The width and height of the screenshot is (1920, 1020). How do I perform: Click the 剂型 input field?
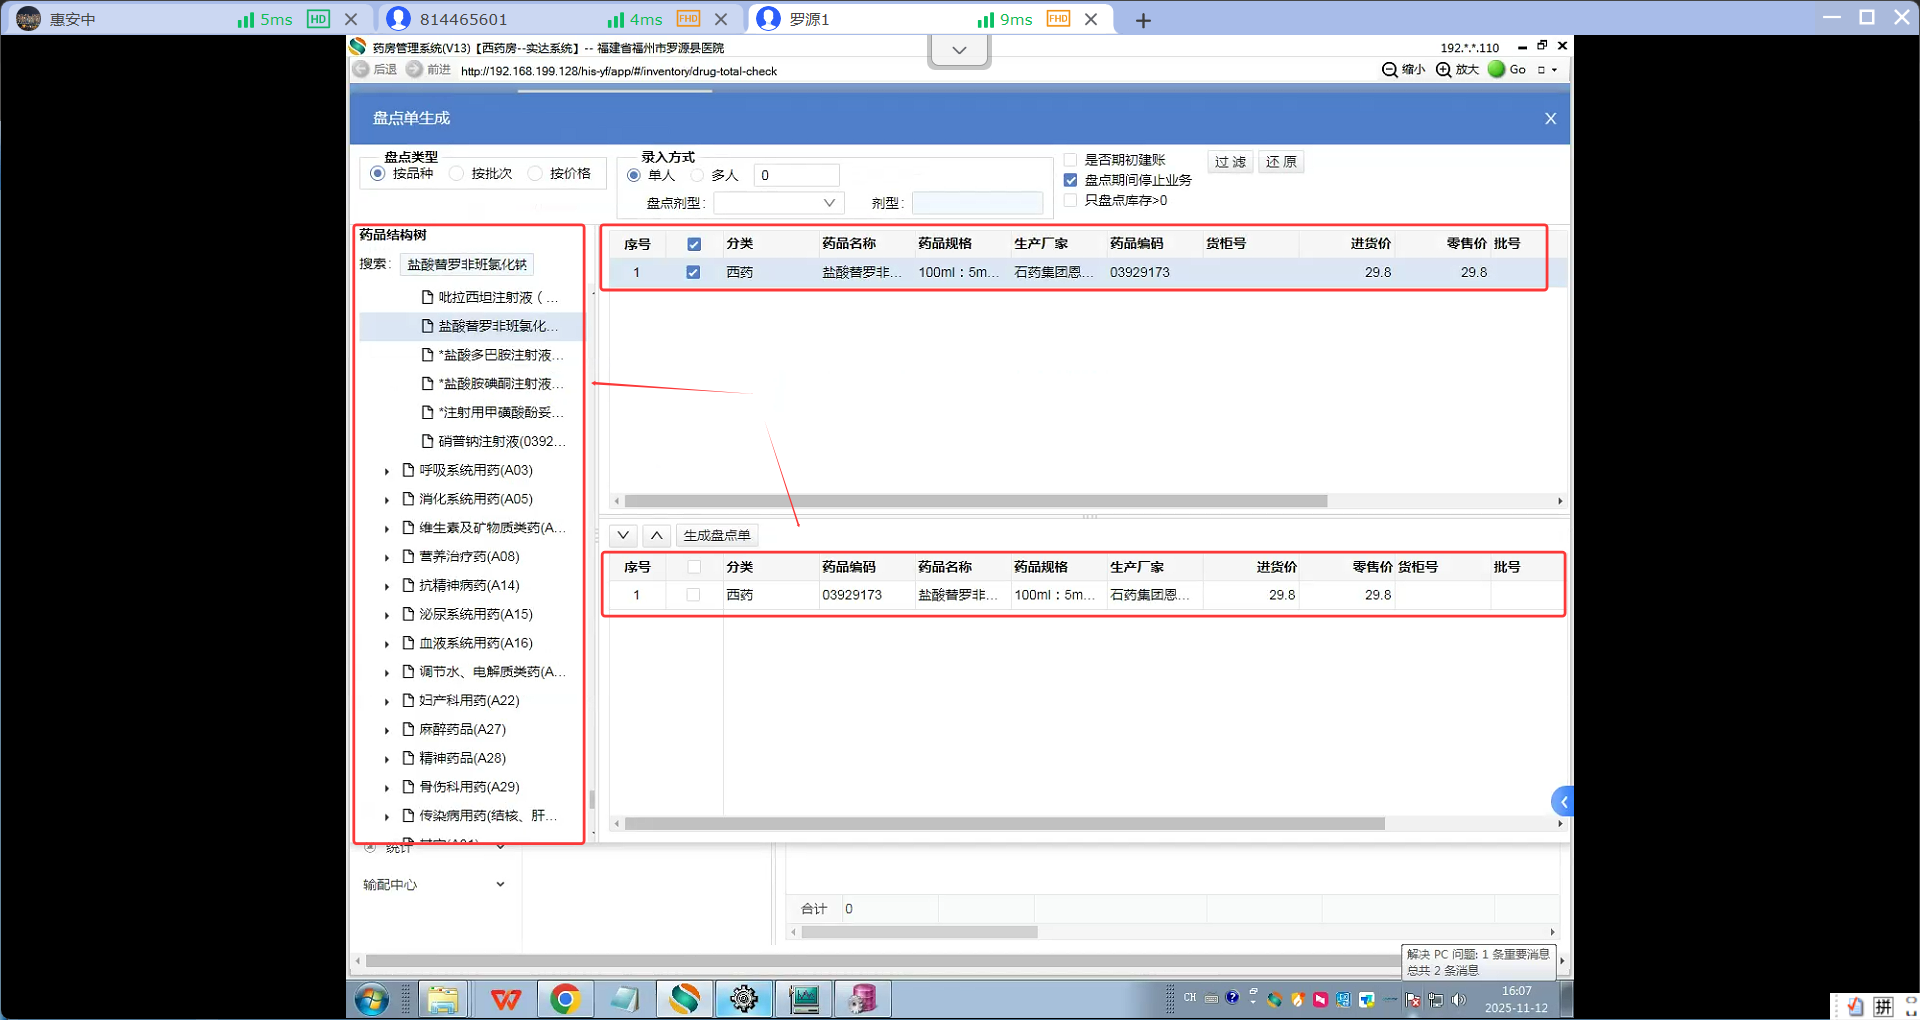977,203
